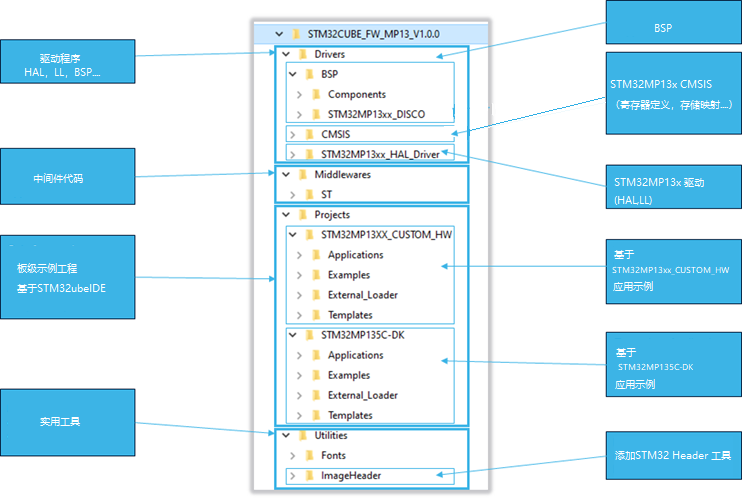
Task: Select the CMSIS folder label
Action: [336, 134]
